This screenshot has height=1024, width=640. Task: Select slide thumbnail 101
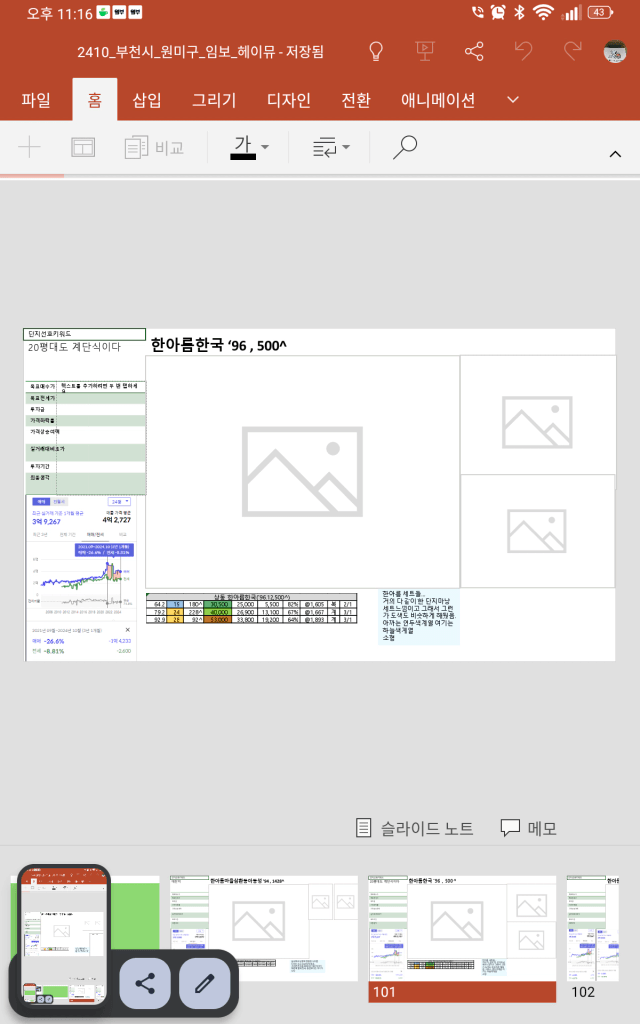[462, 938]
